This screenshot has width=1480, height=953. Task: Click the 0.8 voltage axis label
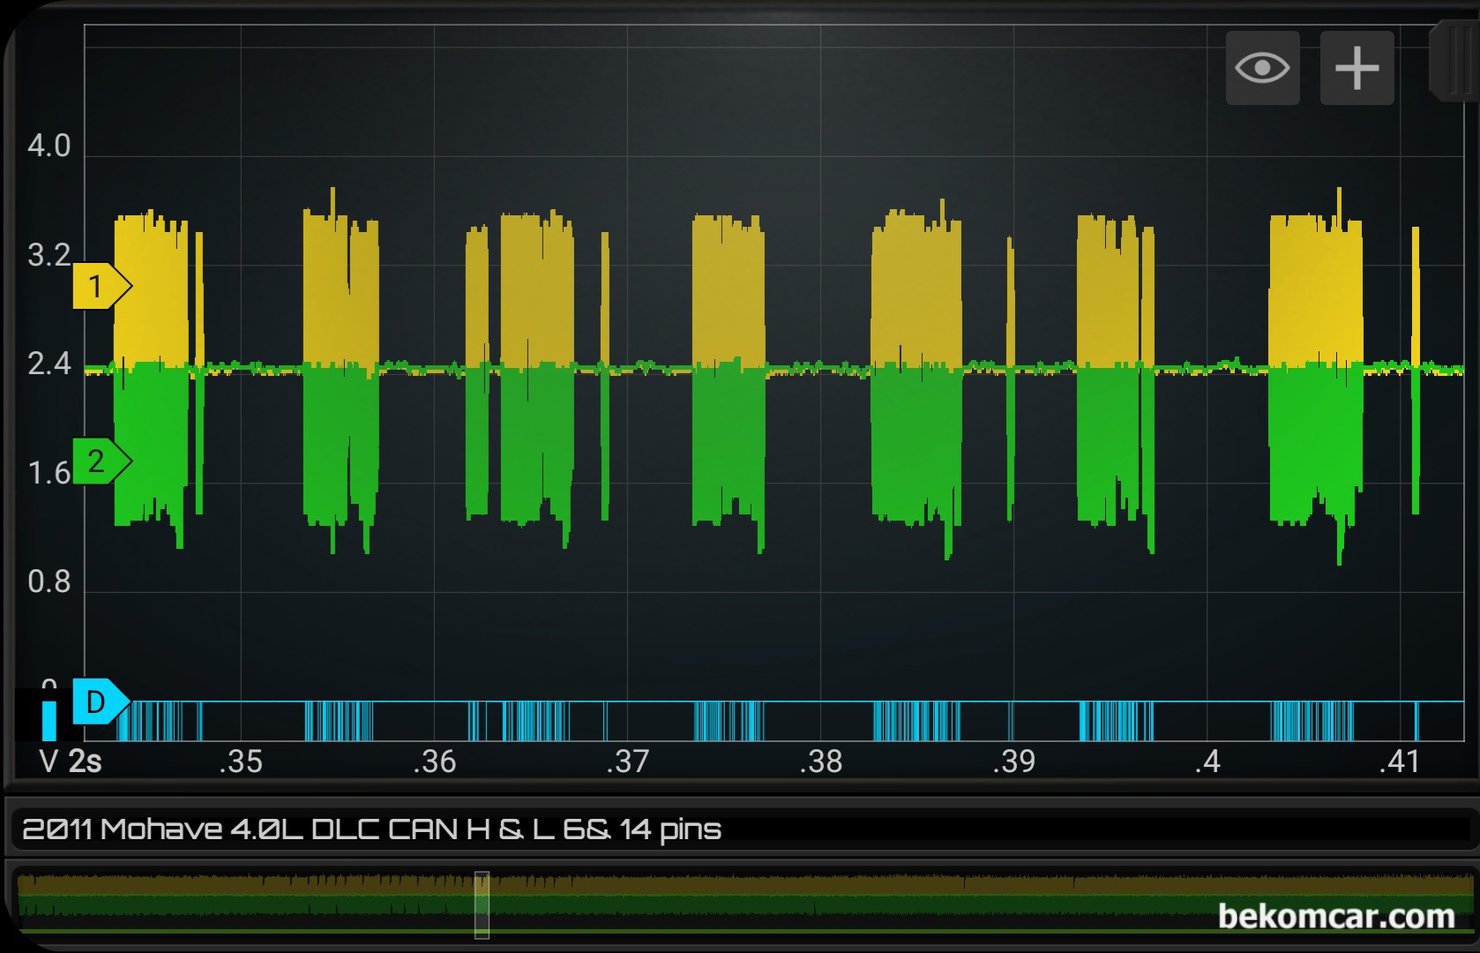click(x=49, y=582)
